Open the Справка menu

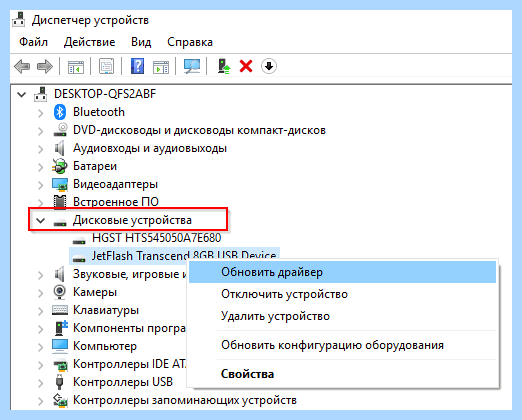click(190, 42)
